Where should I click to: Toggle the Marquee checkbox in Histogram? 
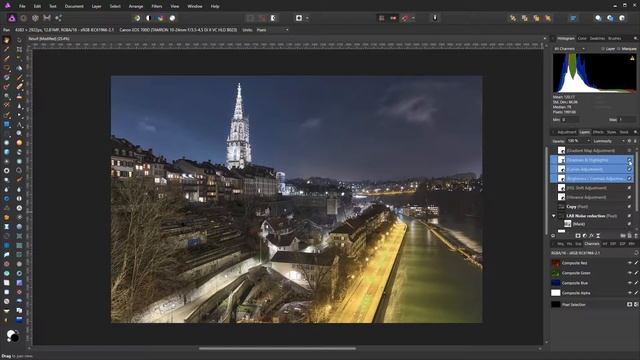(x=619, y=49)
